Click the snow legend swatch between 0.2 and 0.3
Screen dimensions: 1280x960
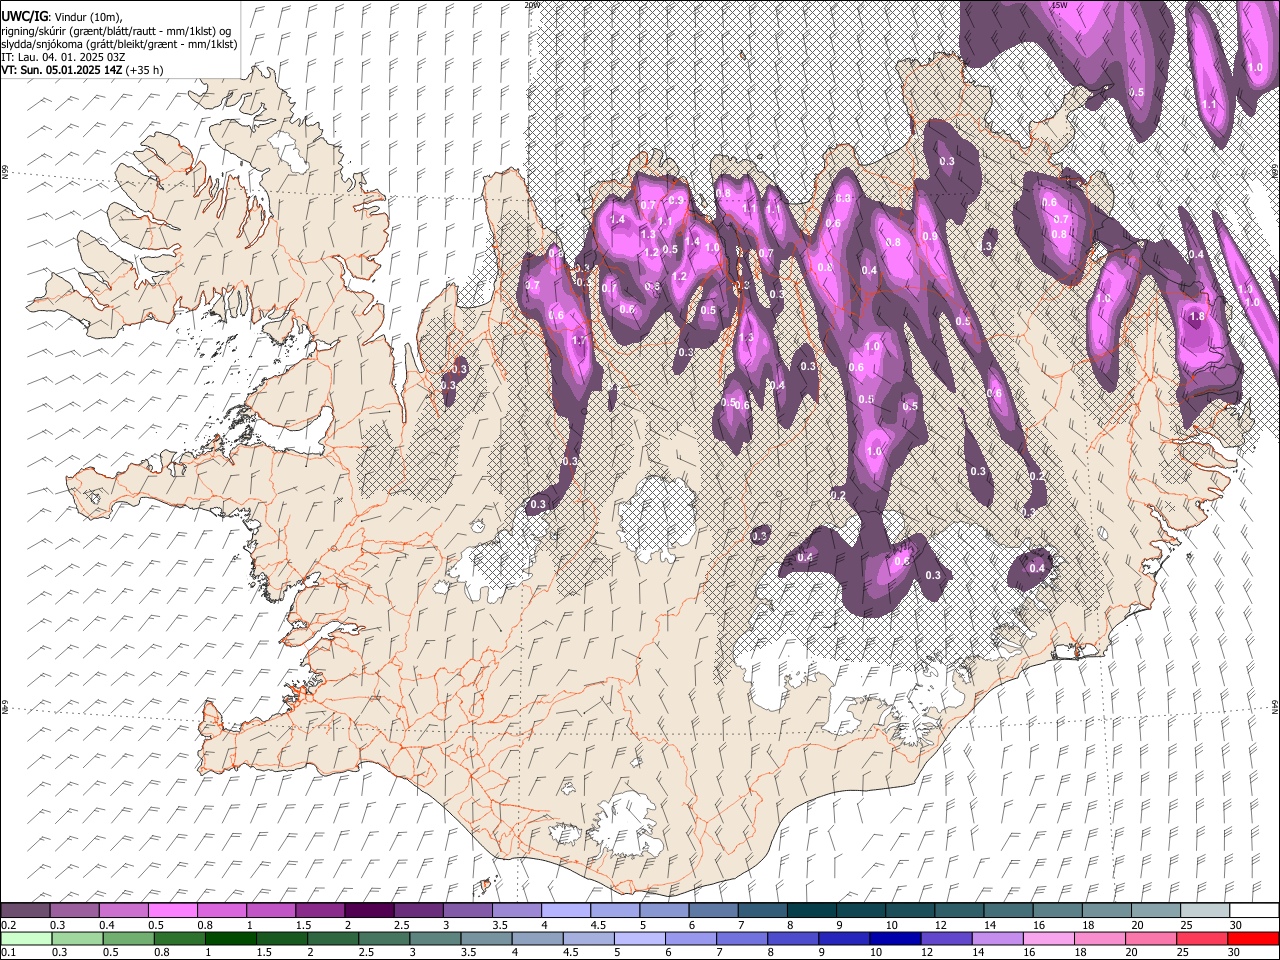25,910
